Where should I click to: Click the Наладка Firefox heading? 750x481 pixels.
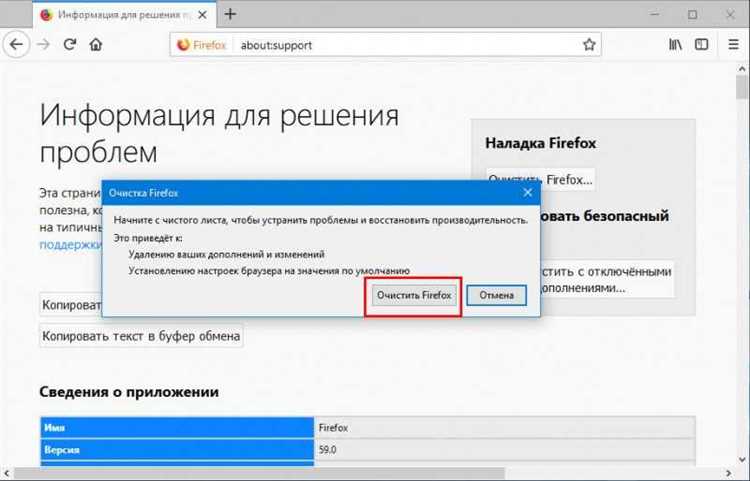point(541,143)
